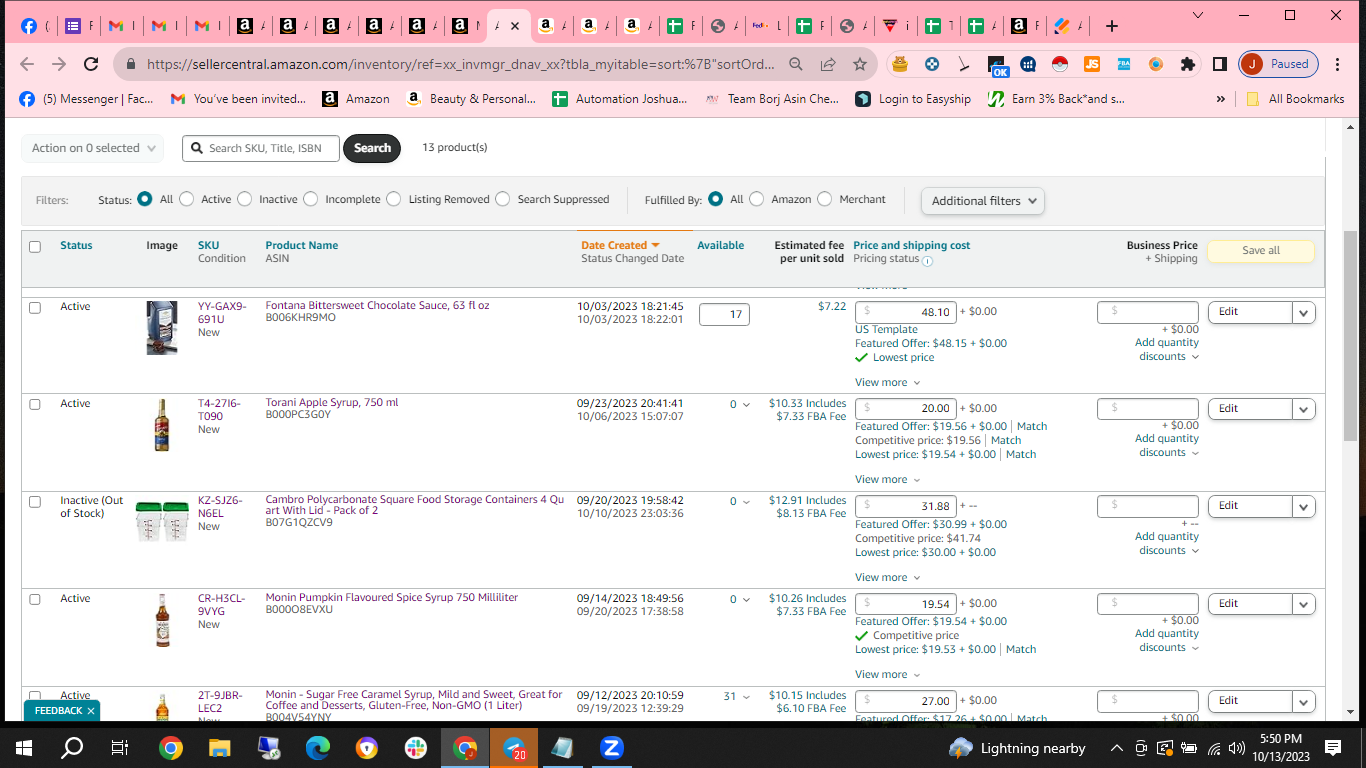Screen dimensions: 1366x768
Task: Open the Edit dropdown arrow for Cambro containers
Action: (x=1304, y=506)
